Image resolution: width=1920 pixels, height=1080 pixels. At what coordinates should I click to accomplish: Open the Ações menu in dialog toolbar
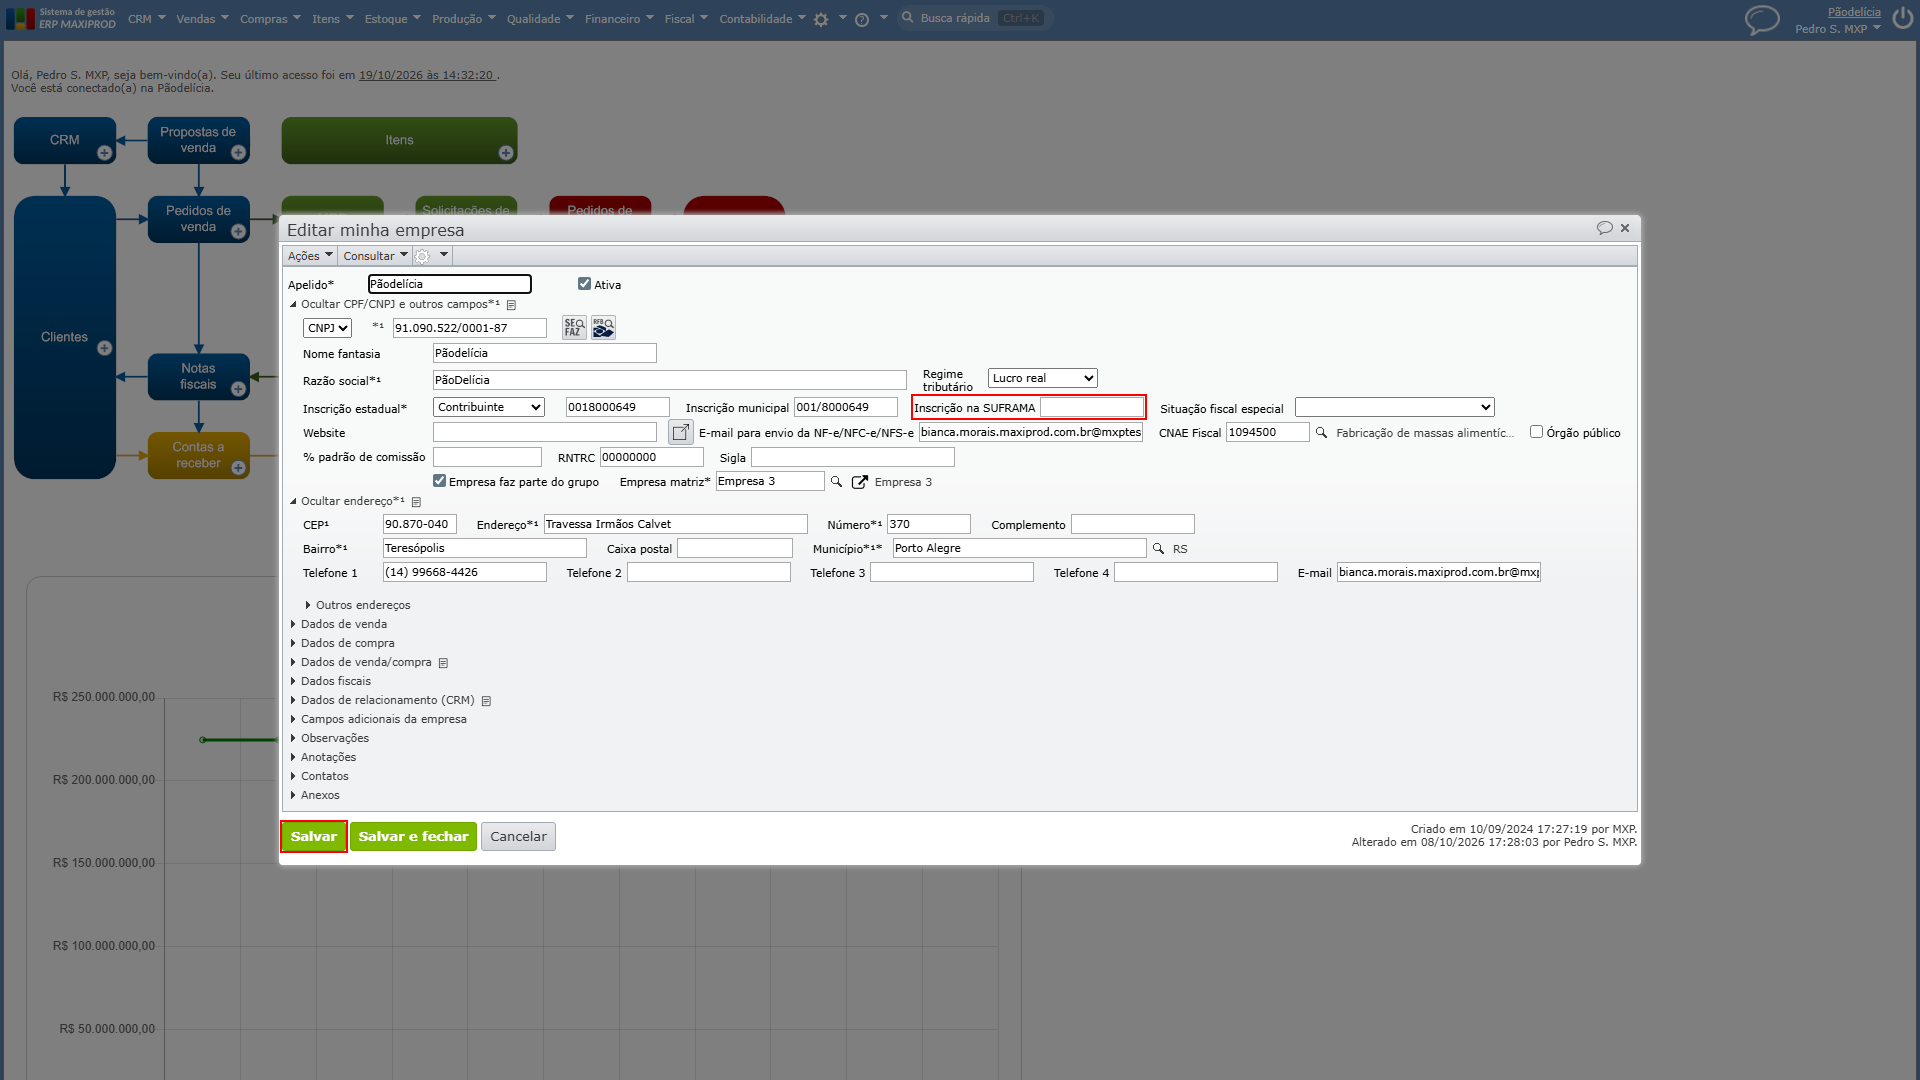[x=310, y=256]
